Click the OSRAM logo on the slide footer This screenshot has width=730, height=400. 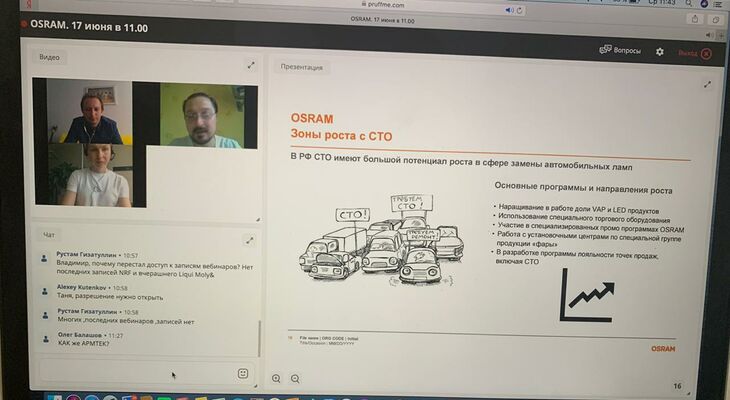[663, 348]
